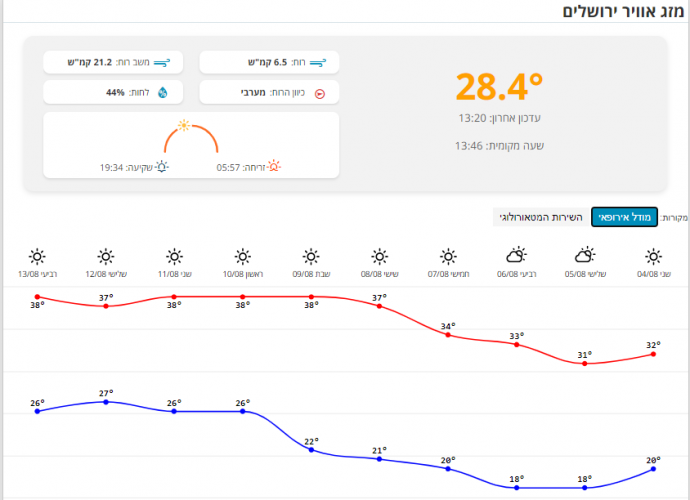Click the sunrise icon beside 05:57
The width and height of the screenshot is (690, 500).
275,166
